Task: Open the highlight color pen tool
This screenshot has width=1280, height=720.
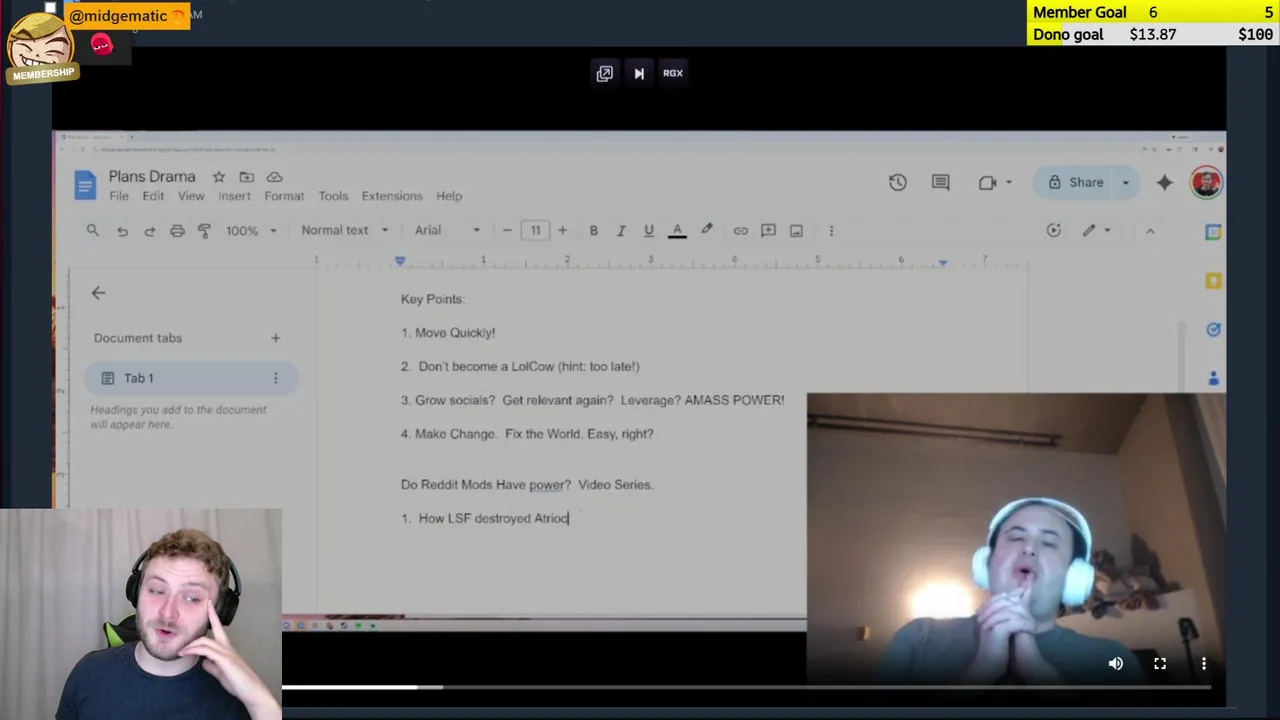Action: point(707,230)
